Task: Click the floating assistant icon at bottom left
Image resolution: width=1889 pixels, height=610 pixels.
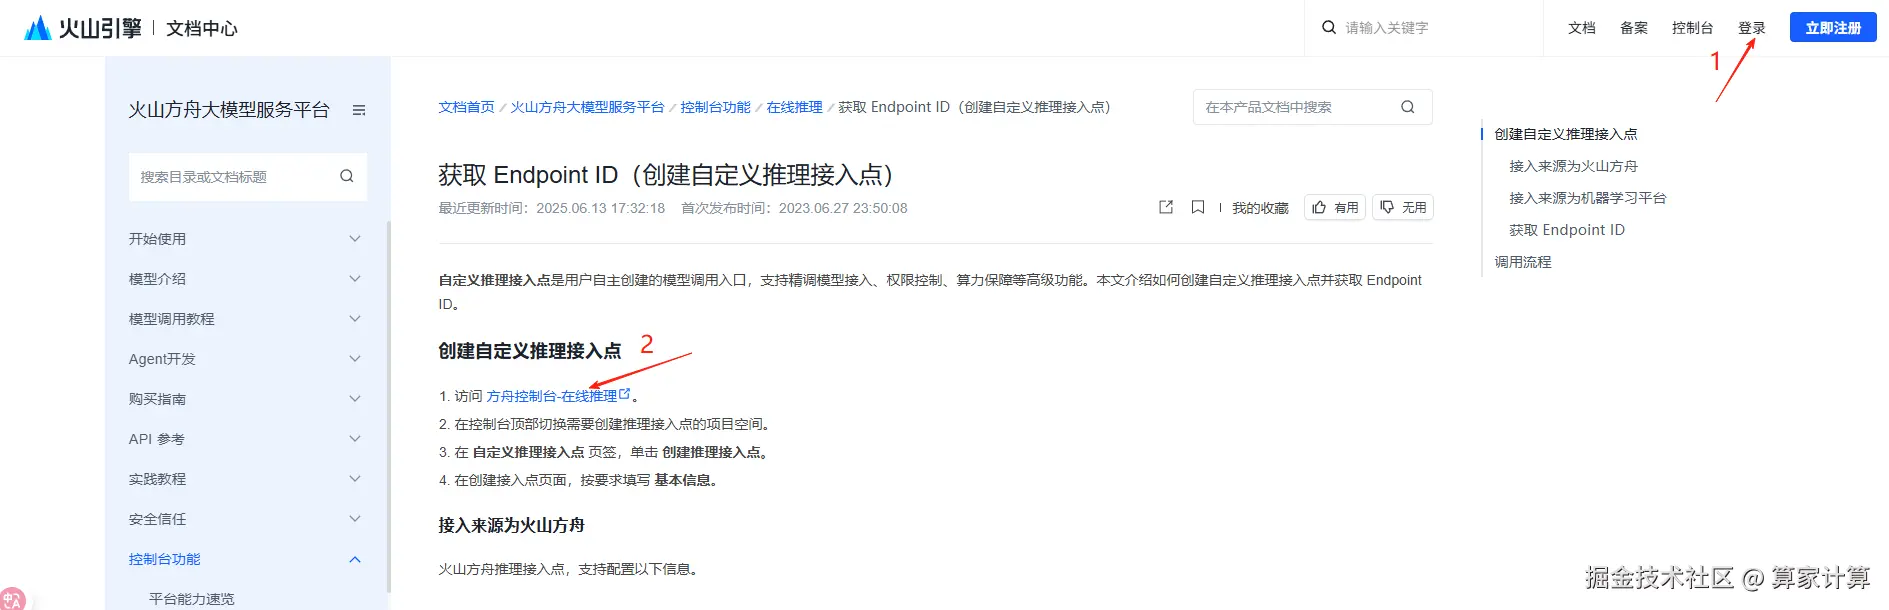Action: (12, 599)
